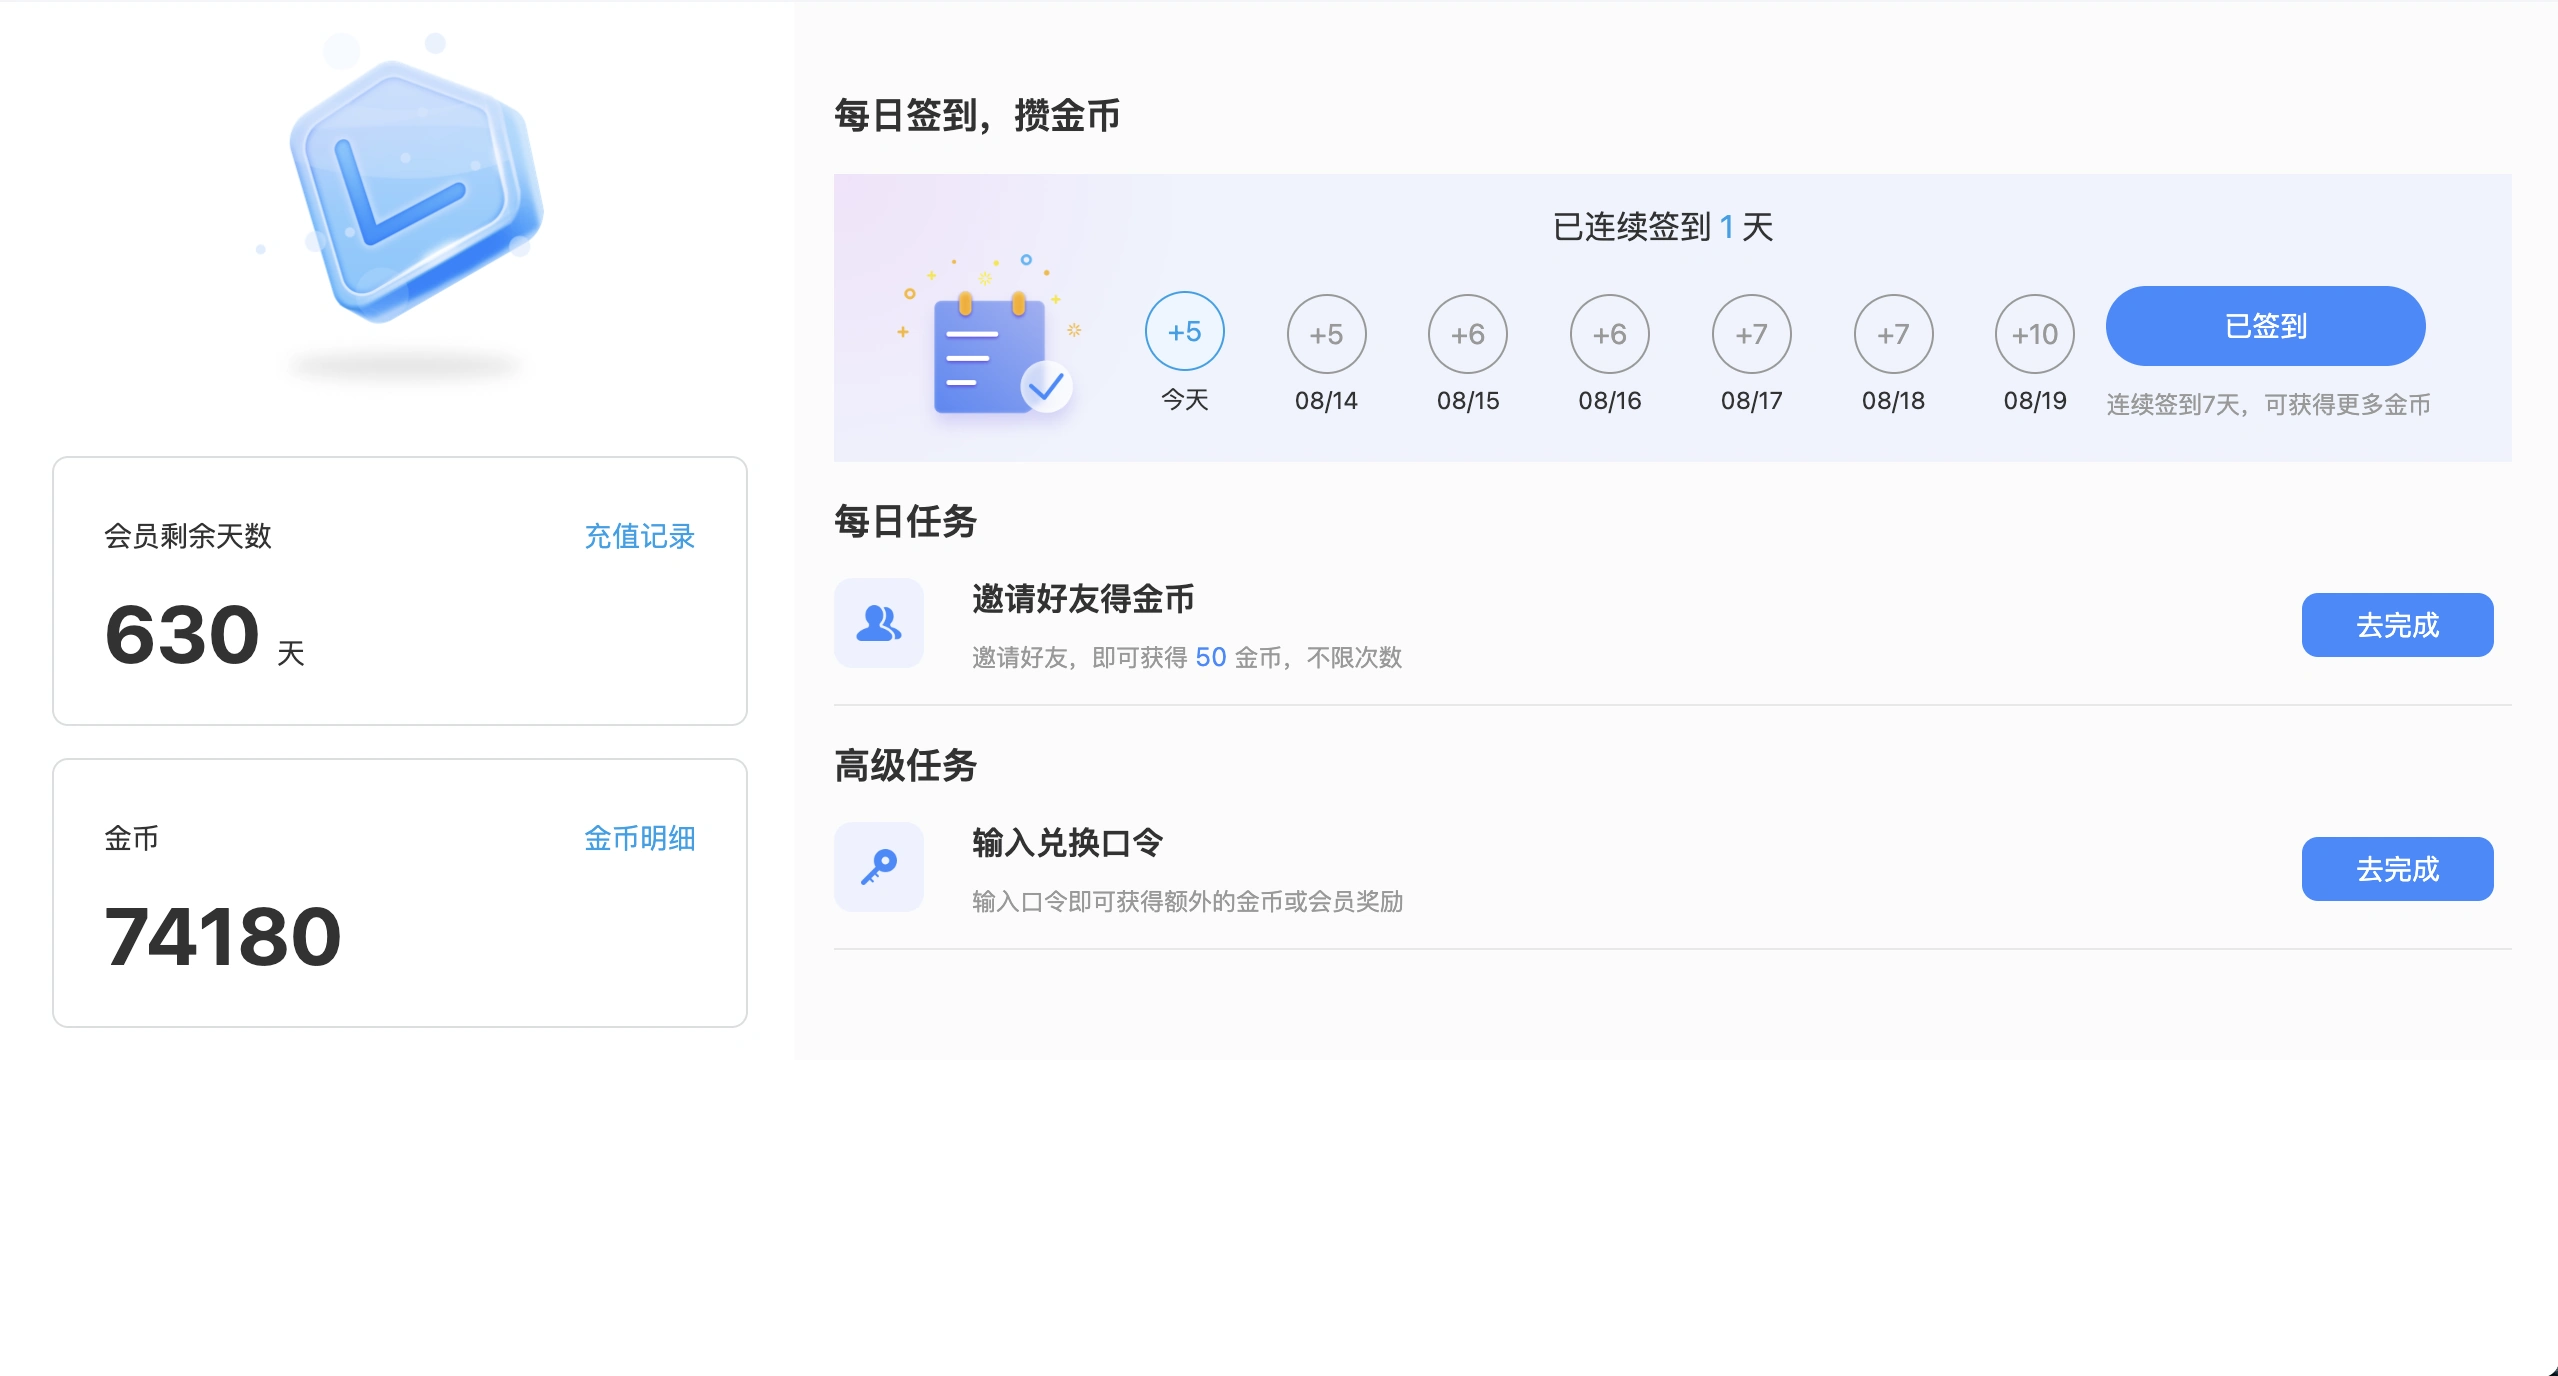2558x1376 pixels.
Task: Click the key icon beside 输入兑换口令
Action: coord(878,866)
